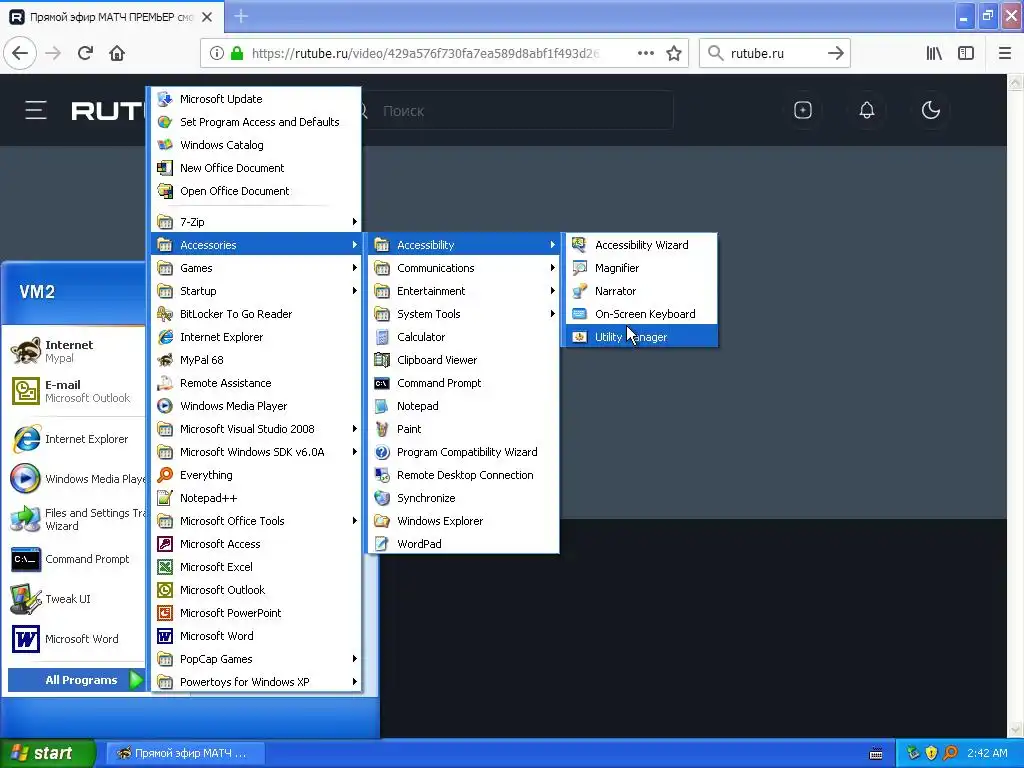The height and width of the screenshot is (768, 1024).
Task: Click the Paint icon
Action: pos(382,429)
